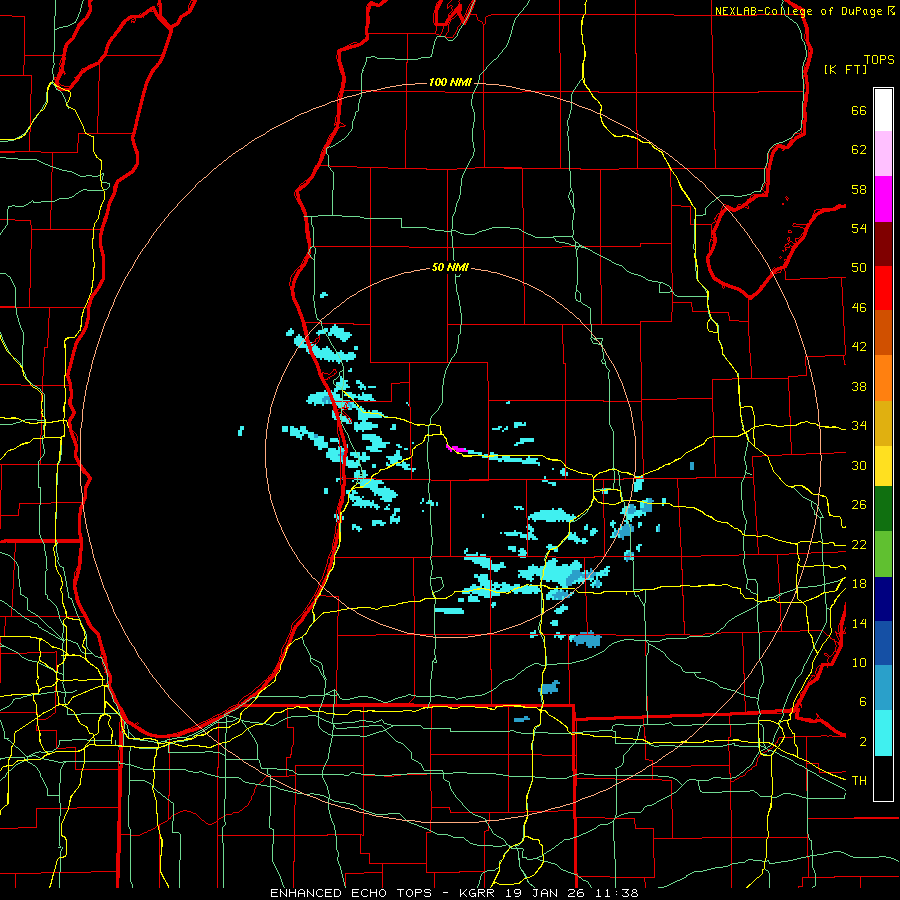This screenshot has width=900, height=900.
Task: Click the legend value "22"
Action: pos(859,544)
